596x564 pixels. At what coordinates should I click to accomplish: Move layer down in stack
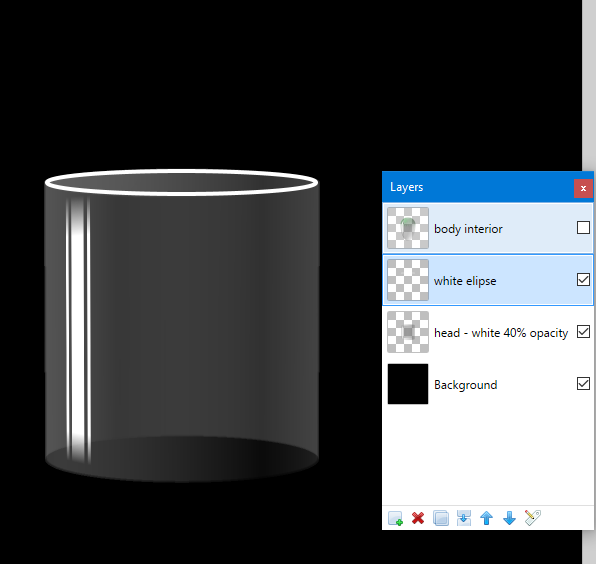point(509,518)
